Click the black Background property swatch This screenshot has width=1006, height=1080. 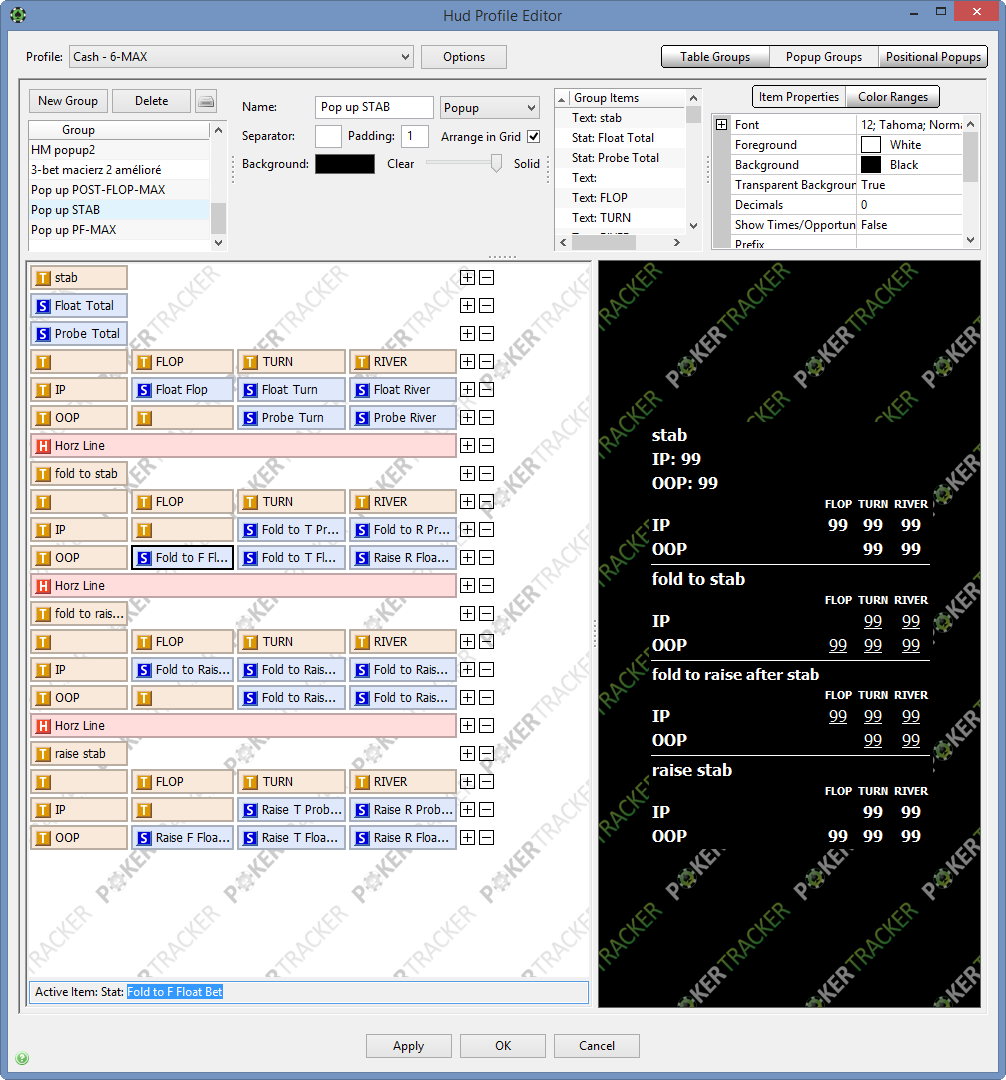click(x=870, y=165)
